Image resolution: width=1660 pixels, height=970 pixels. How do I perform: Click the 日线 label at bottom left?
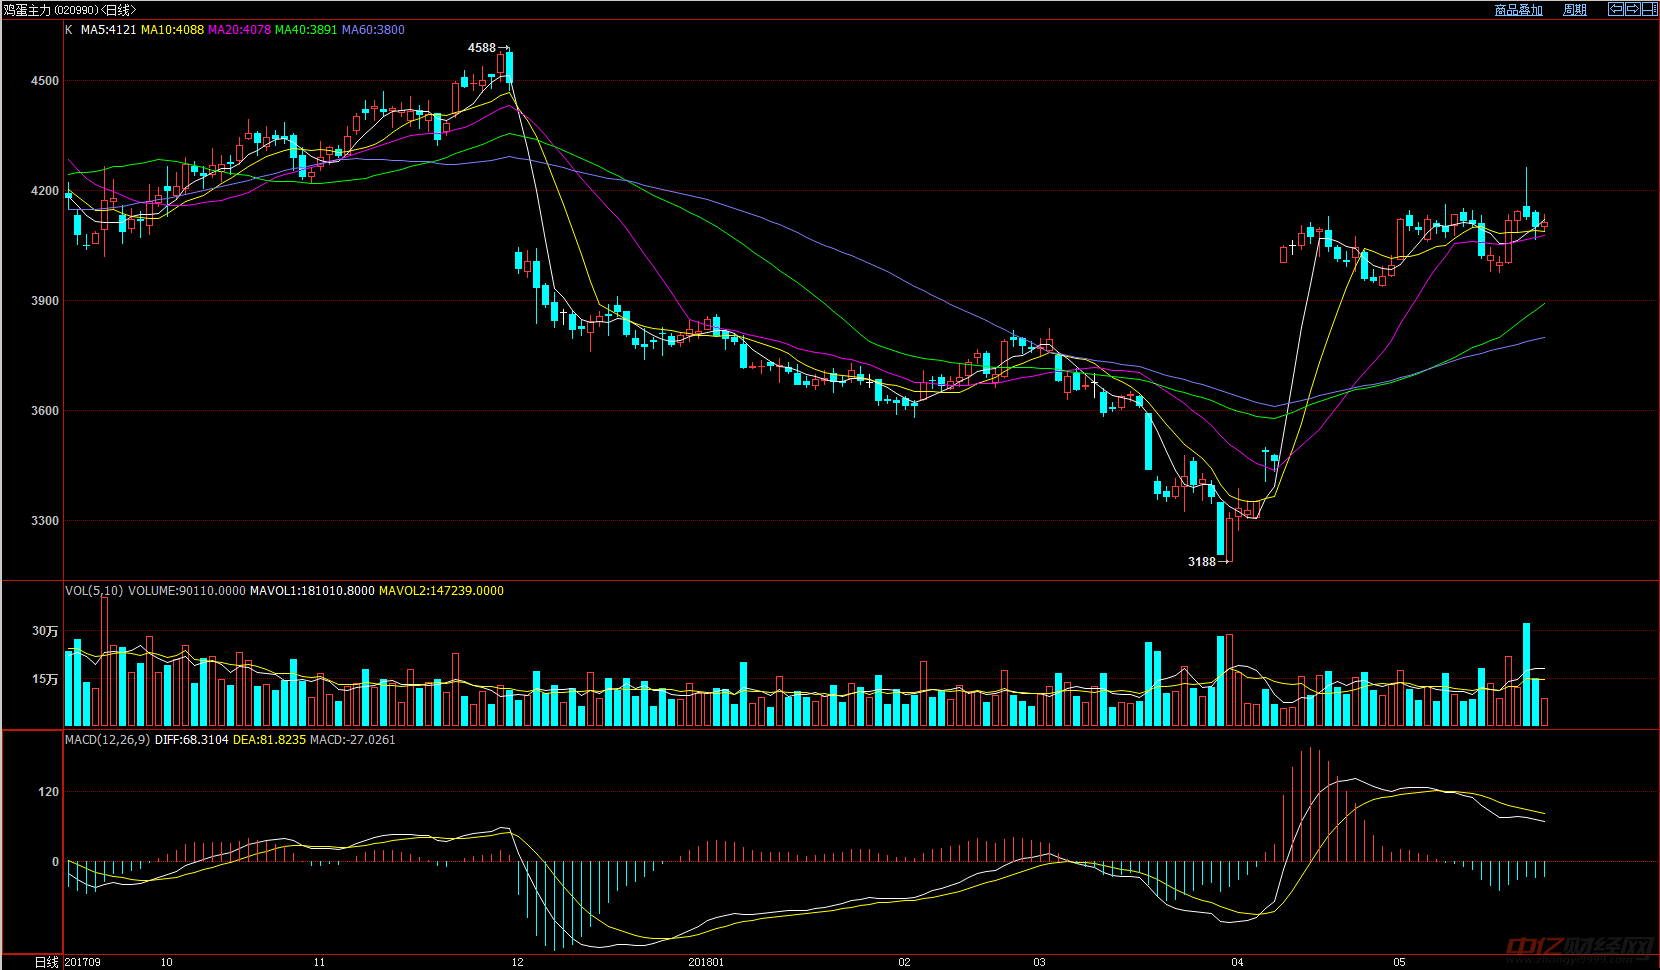pyautogui.click(x=46, y=962)
